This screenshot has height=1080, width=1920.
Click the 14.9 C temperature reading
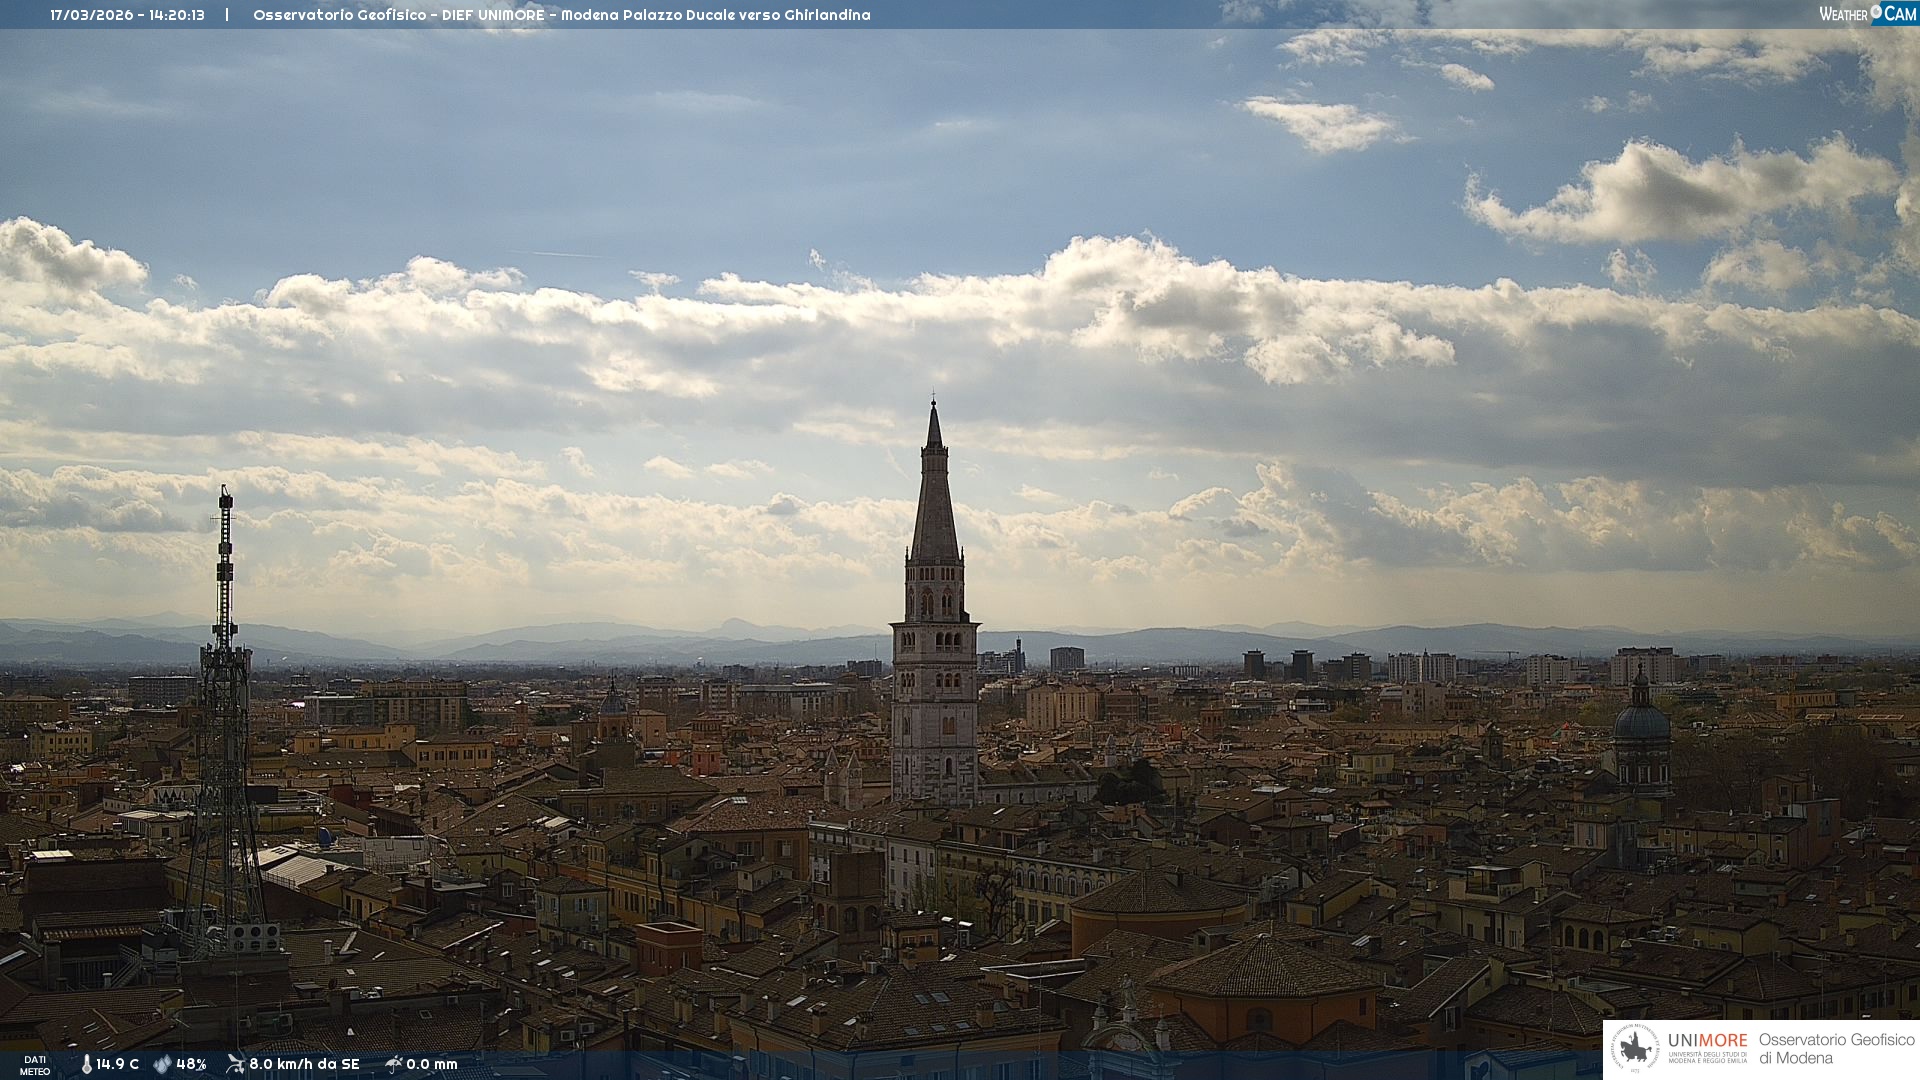click(118, 1064)
